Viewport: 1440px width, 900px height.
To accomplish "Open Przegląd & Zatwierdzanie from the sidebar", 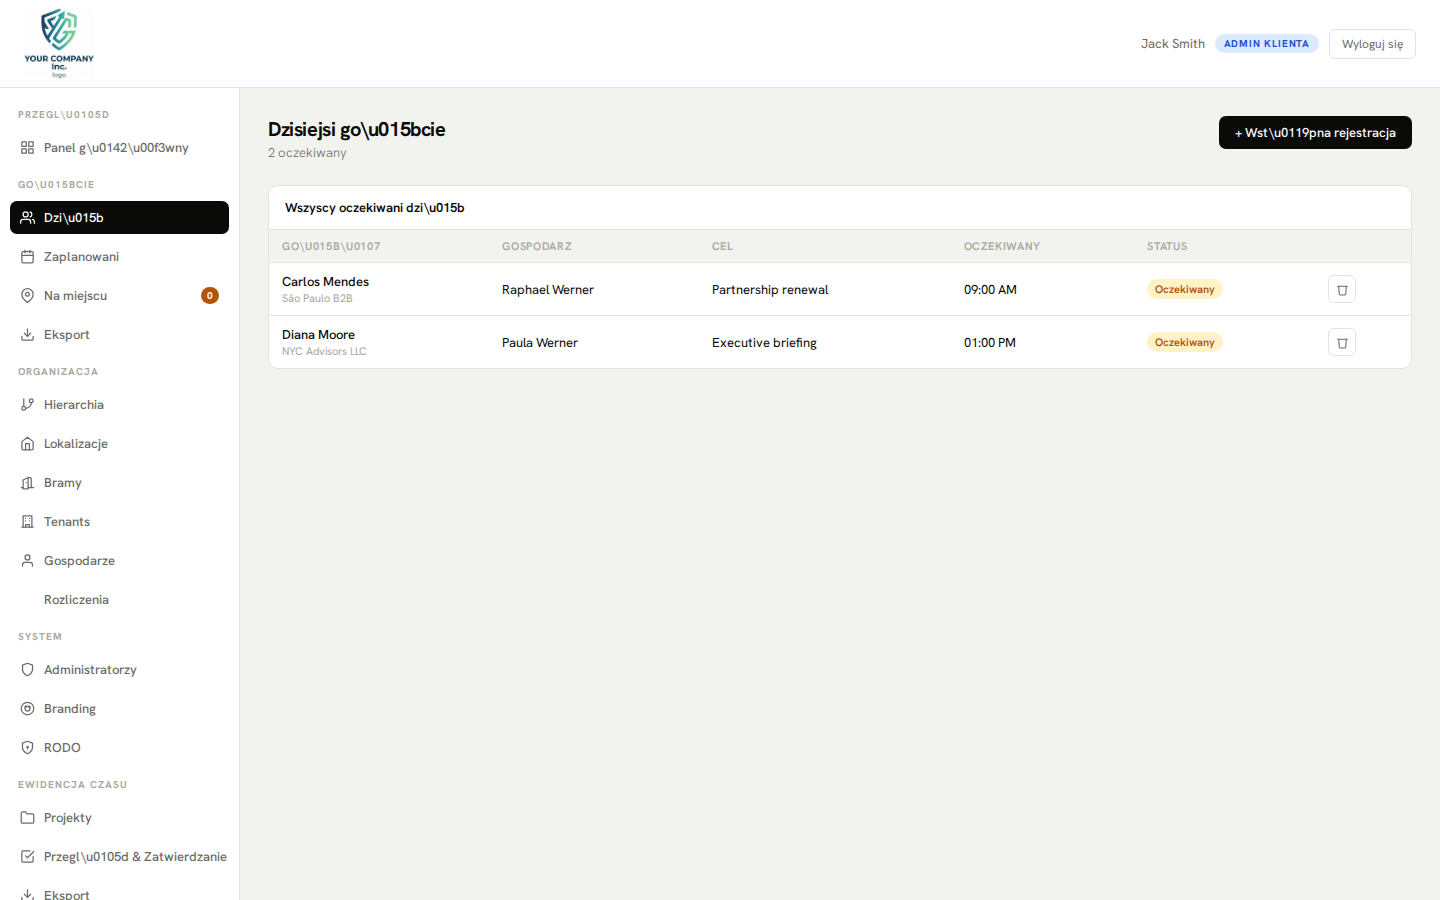I will (135, 856).
